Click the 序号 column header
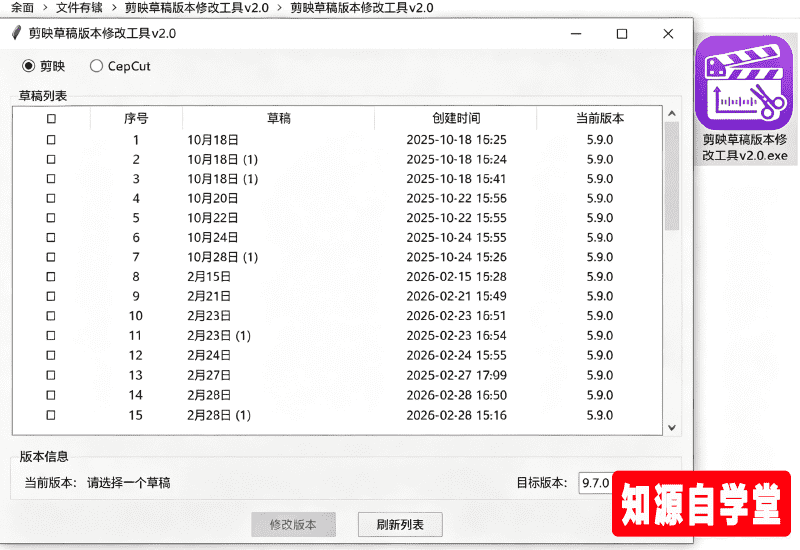The image size is (800, 550). (x=136, y=118)
